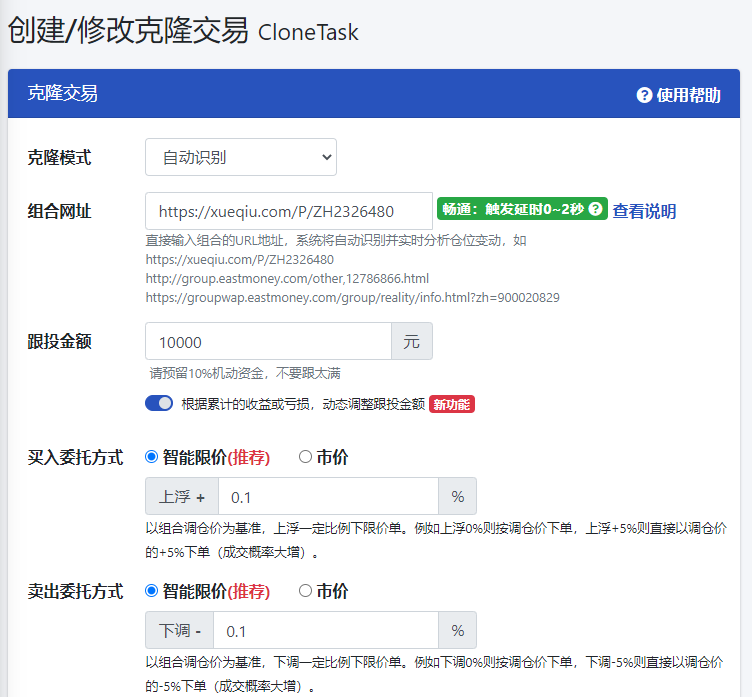Select 智能限价 radio for 买入委托方式

[152, 457]
